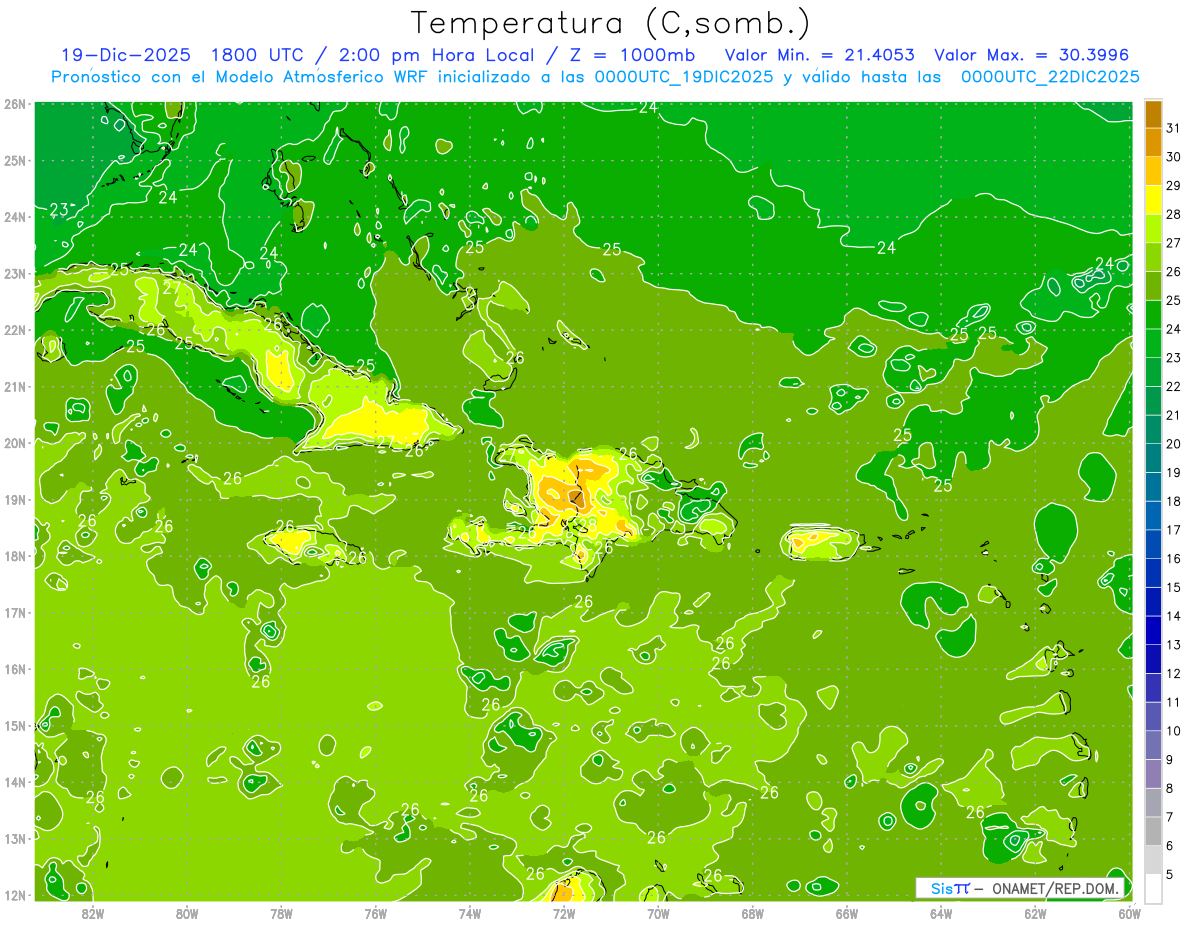Select the '0000UTC_19DIC2025' initialization time
The width and height of the screenshot is (1200, 927).
point(684,77)
